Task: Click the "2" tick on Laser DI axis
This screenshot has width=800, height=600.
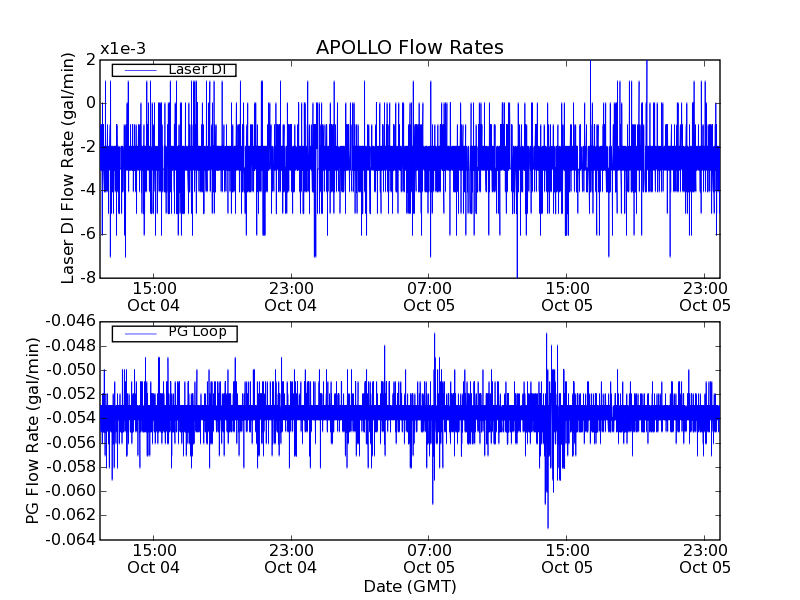Action: pyautogui.click(x=91, y=60)
